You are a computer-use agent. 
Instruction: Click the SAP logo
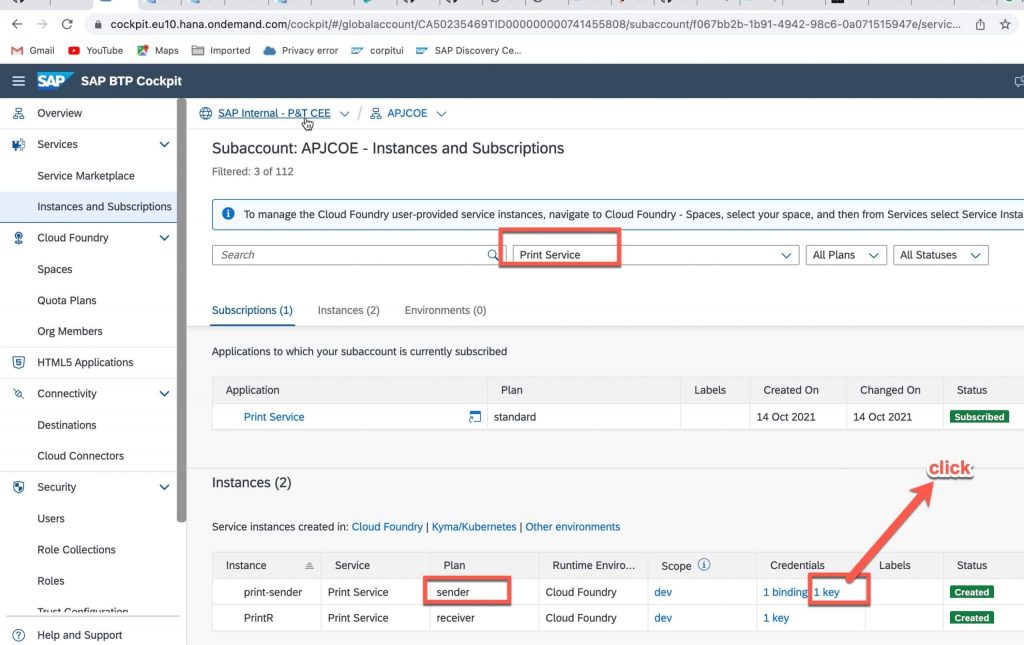pyautogui.click(x=54, y=80)
